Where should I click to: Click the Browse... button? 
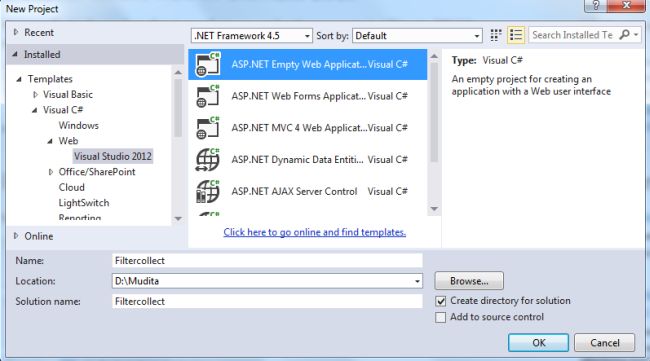pyautogui.click(x=469, y=281)
